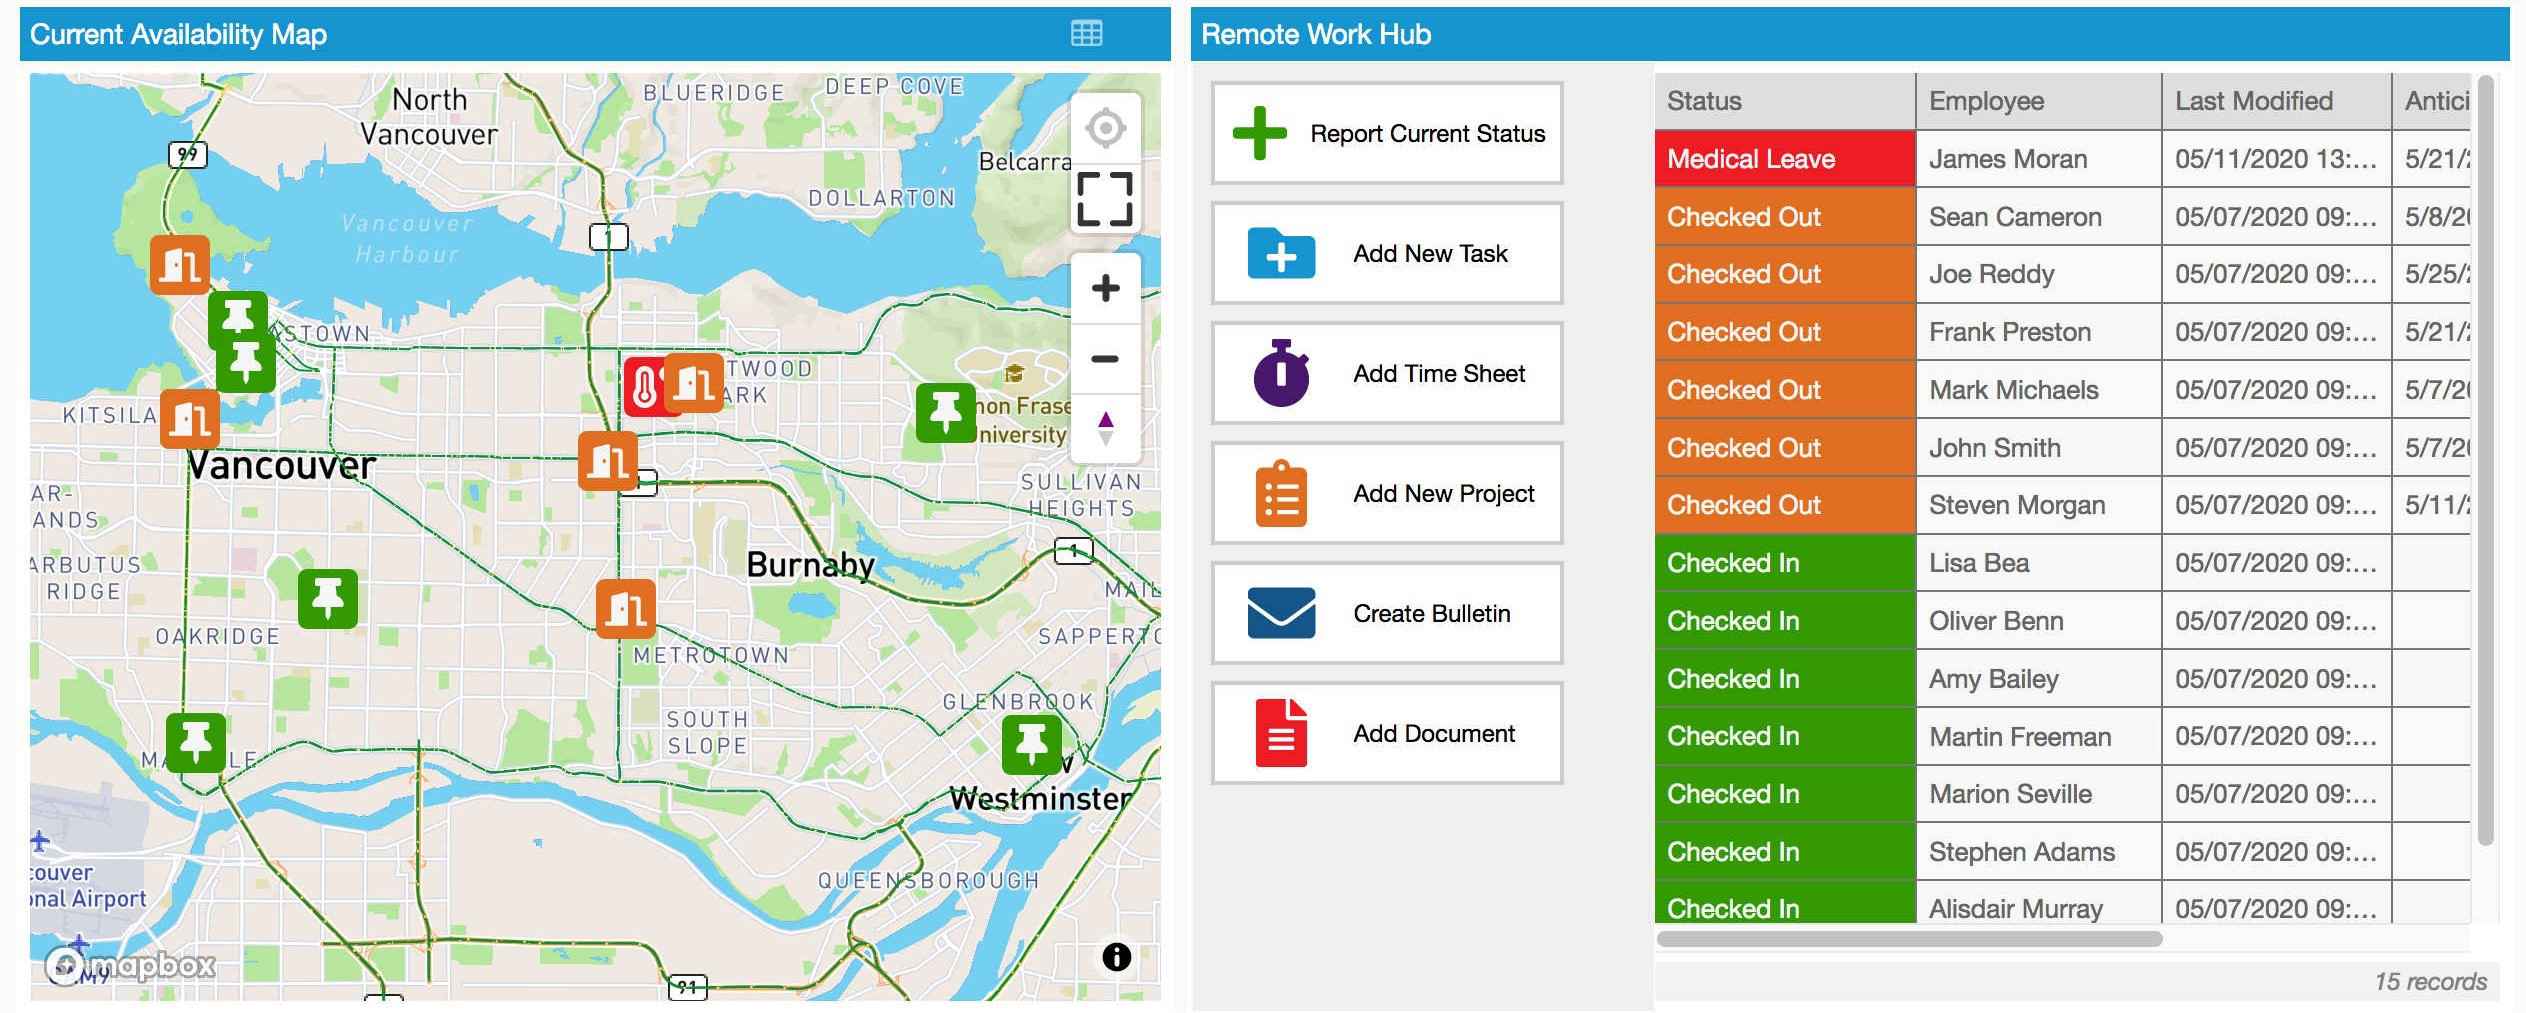Toggle fullscreen map view
This screenshot has width=2526, height=1013.
pyautogui.click(x=1105, y=199)
